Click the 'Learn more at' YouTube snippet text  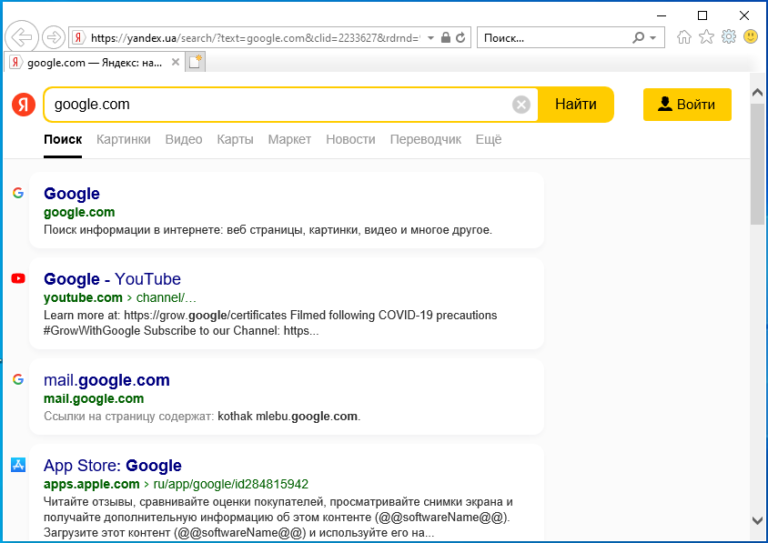coord(270,323)
